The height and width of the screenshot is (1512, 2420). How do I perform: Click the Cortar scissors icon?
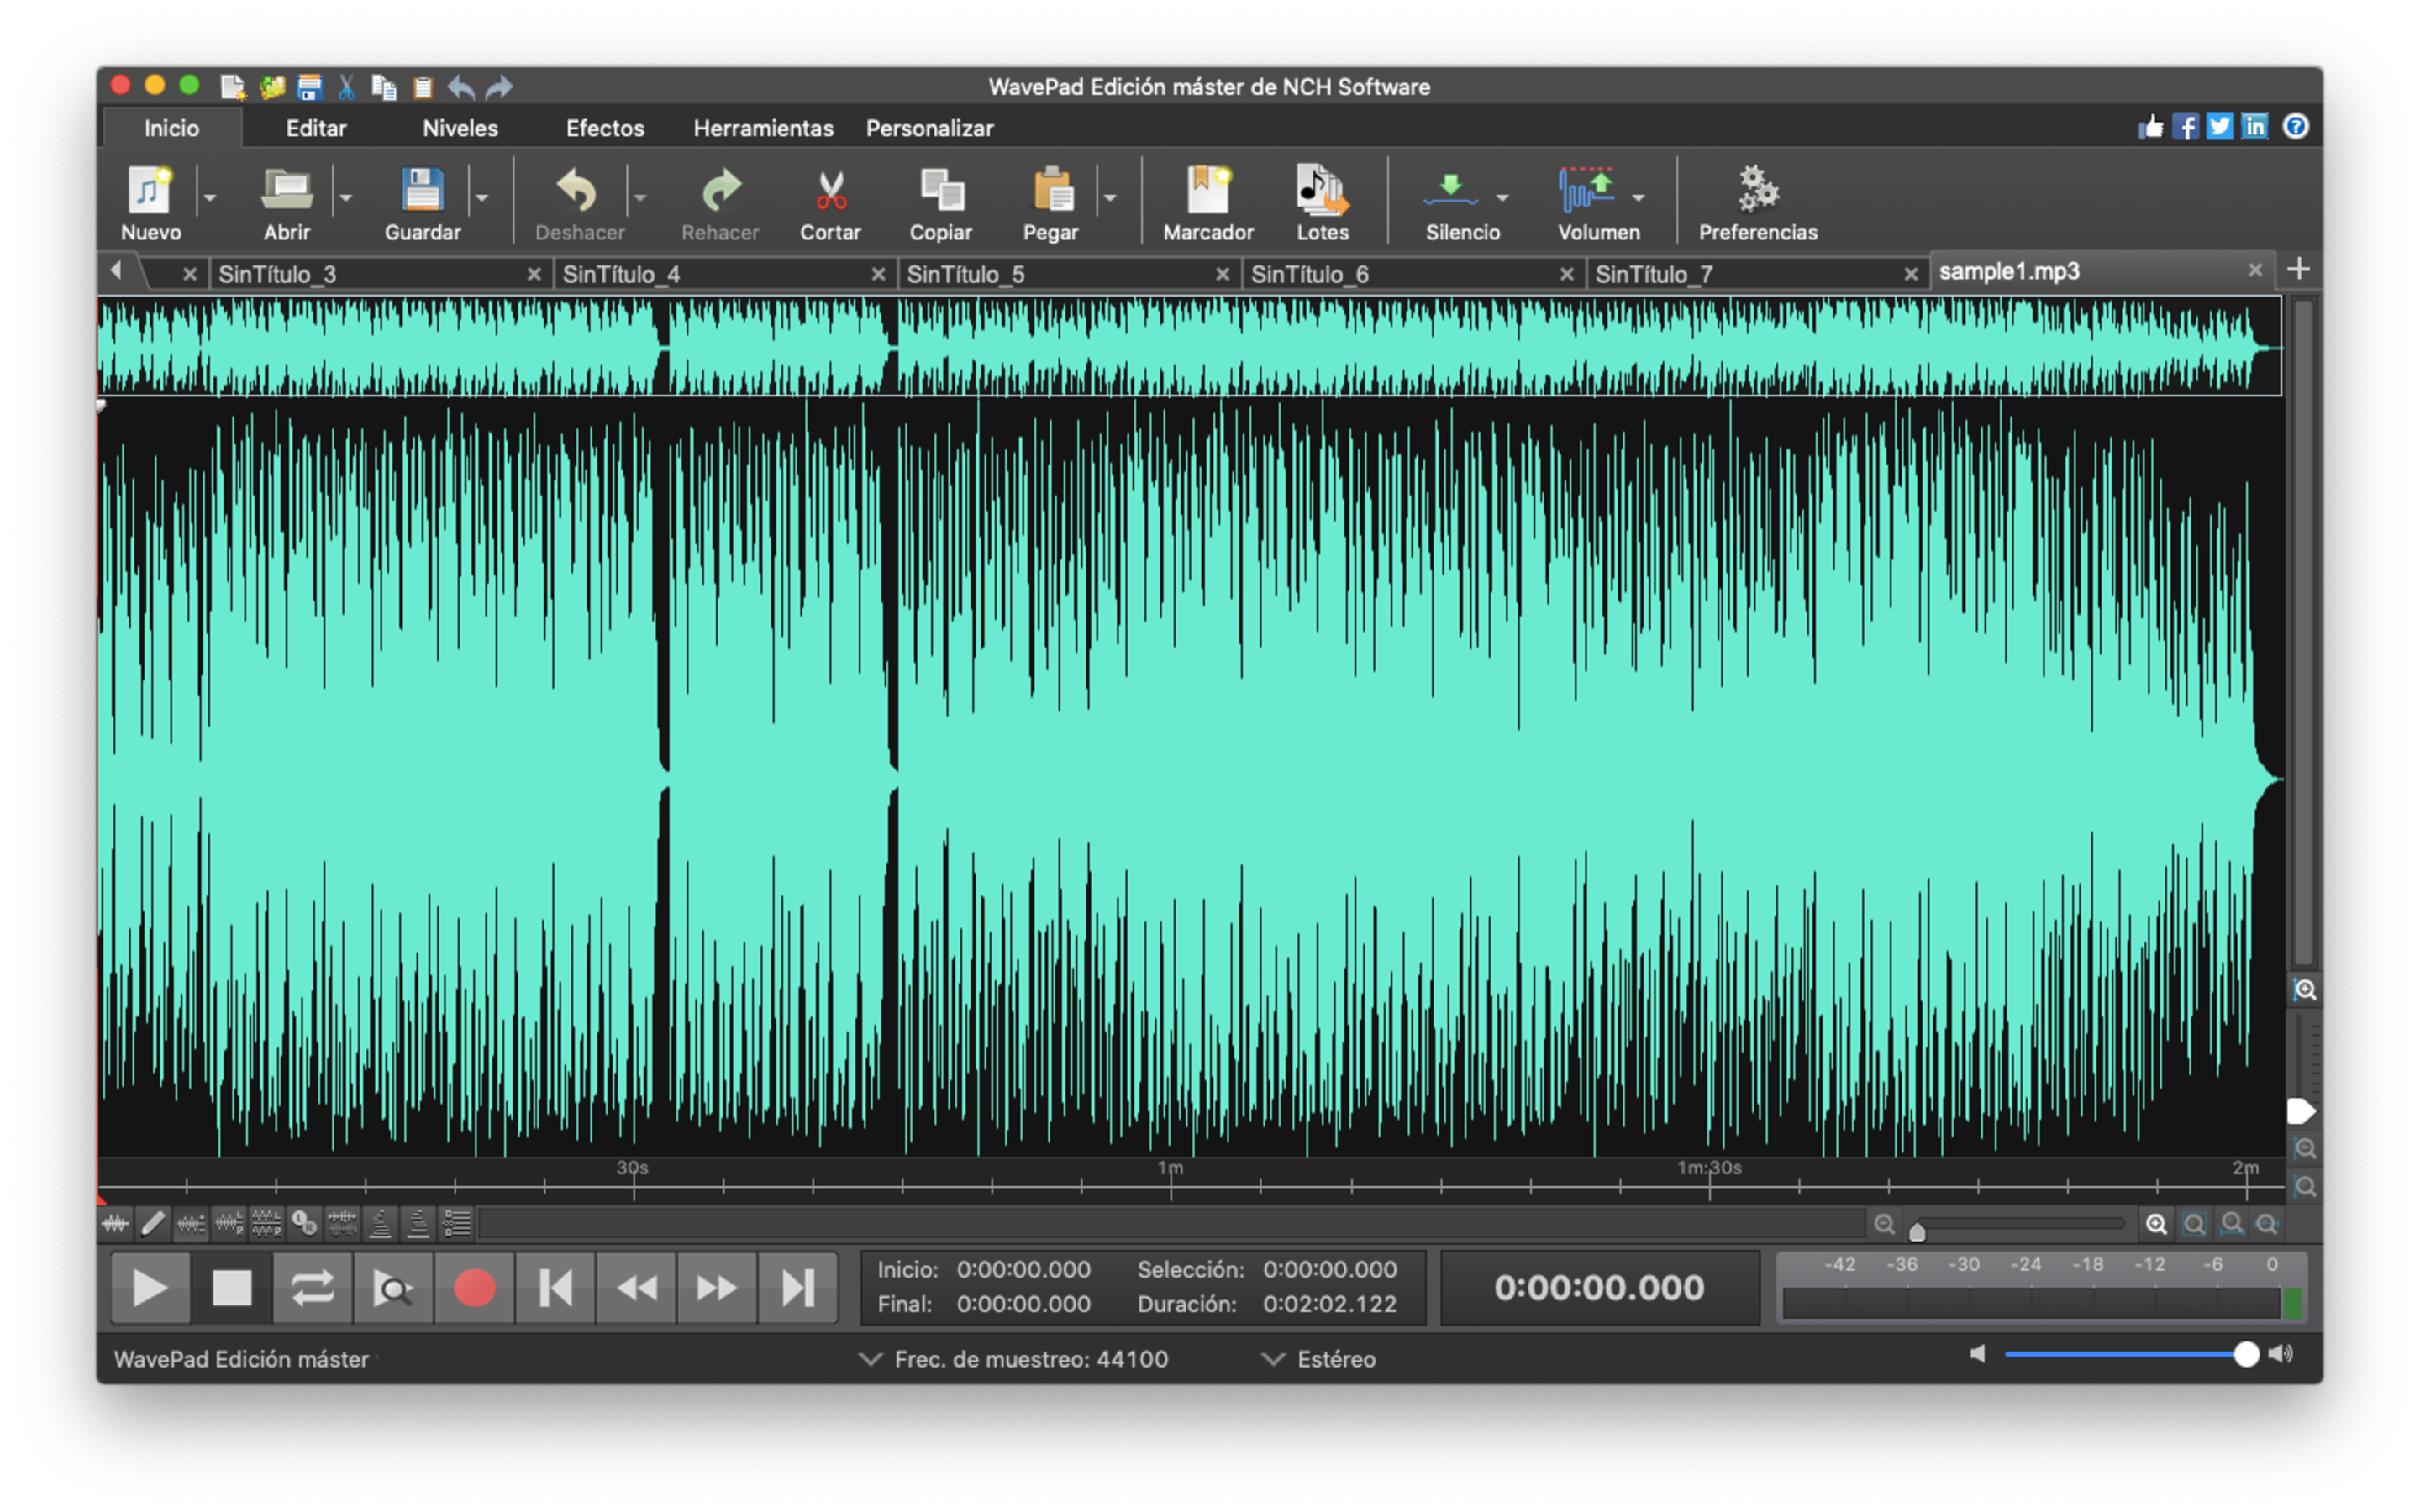830,190
